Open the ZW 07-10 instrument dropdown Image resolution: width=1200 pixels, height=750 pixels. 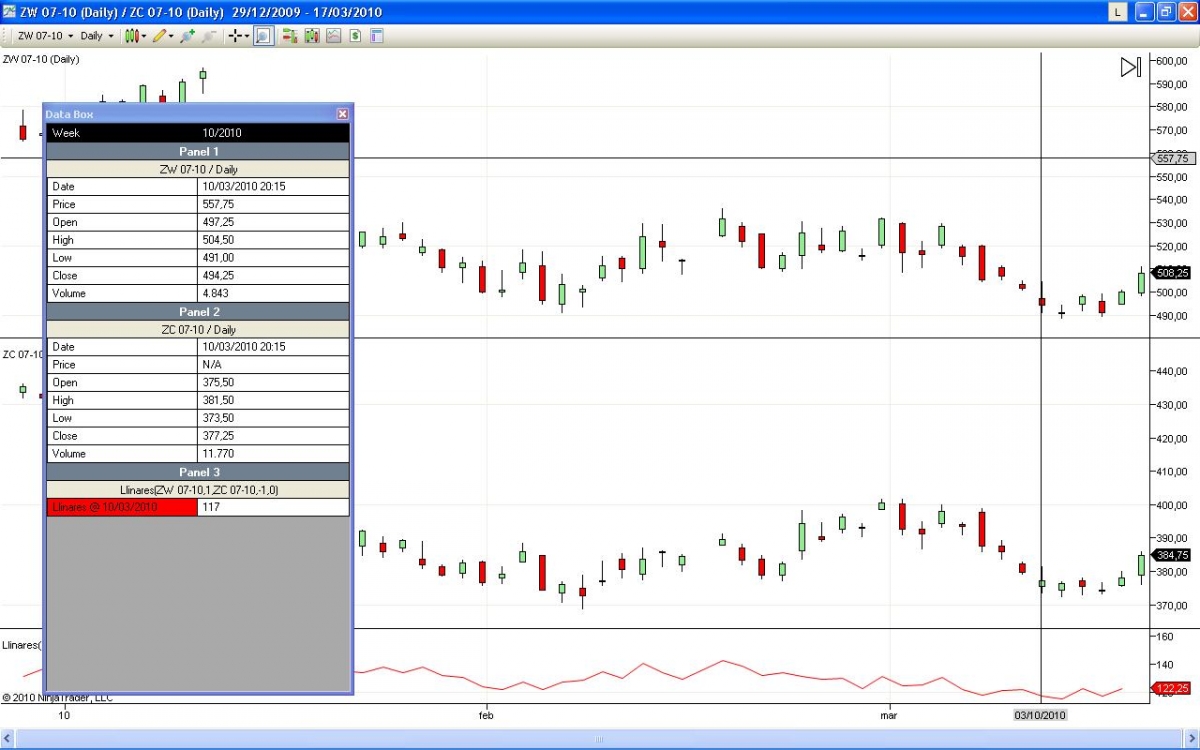46,36
